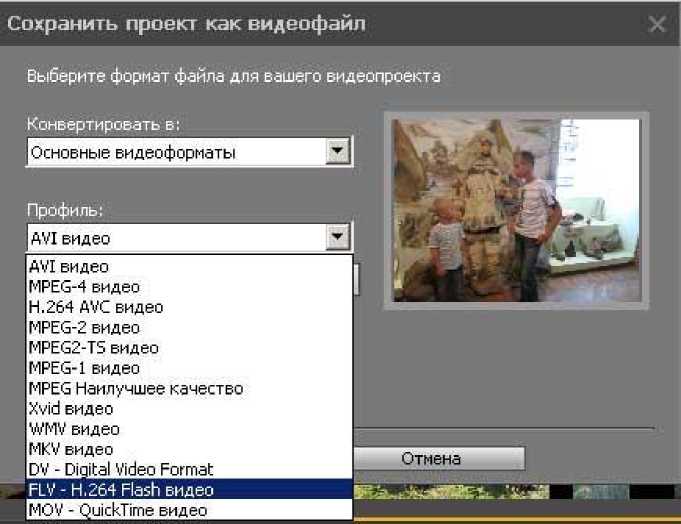Choose MPEG-1 видео profile
The width and height of the screenshot is (681, 524).
[189, 368]
